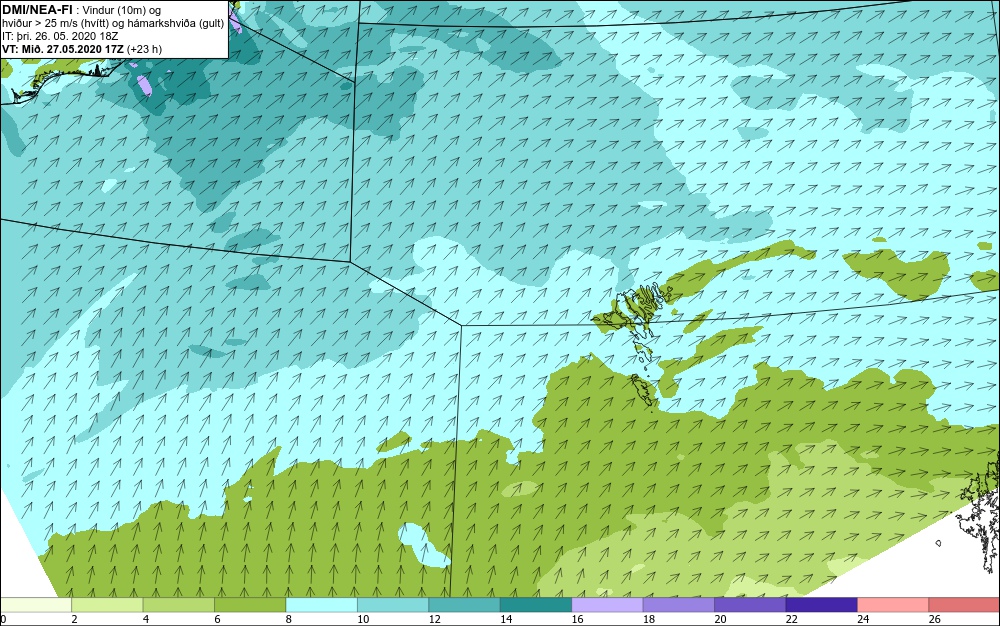This screenshot has width=1000, height=626.
Task: Click the 26+ m/s red legend swatch
Action: click(964, 605)
